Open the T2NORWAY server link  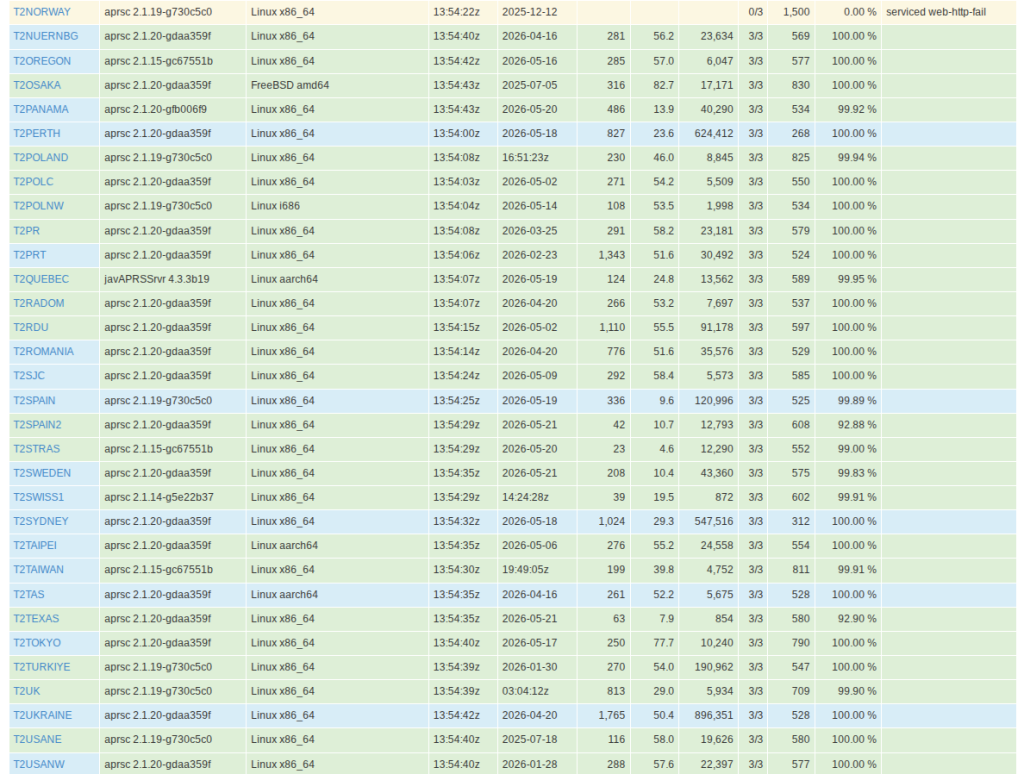[42, 12]
